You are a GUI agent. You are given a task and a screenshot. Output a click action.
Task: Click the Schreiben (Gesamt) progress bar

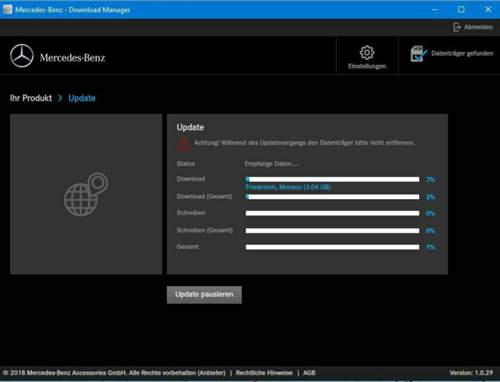click(x=332, y=230)
